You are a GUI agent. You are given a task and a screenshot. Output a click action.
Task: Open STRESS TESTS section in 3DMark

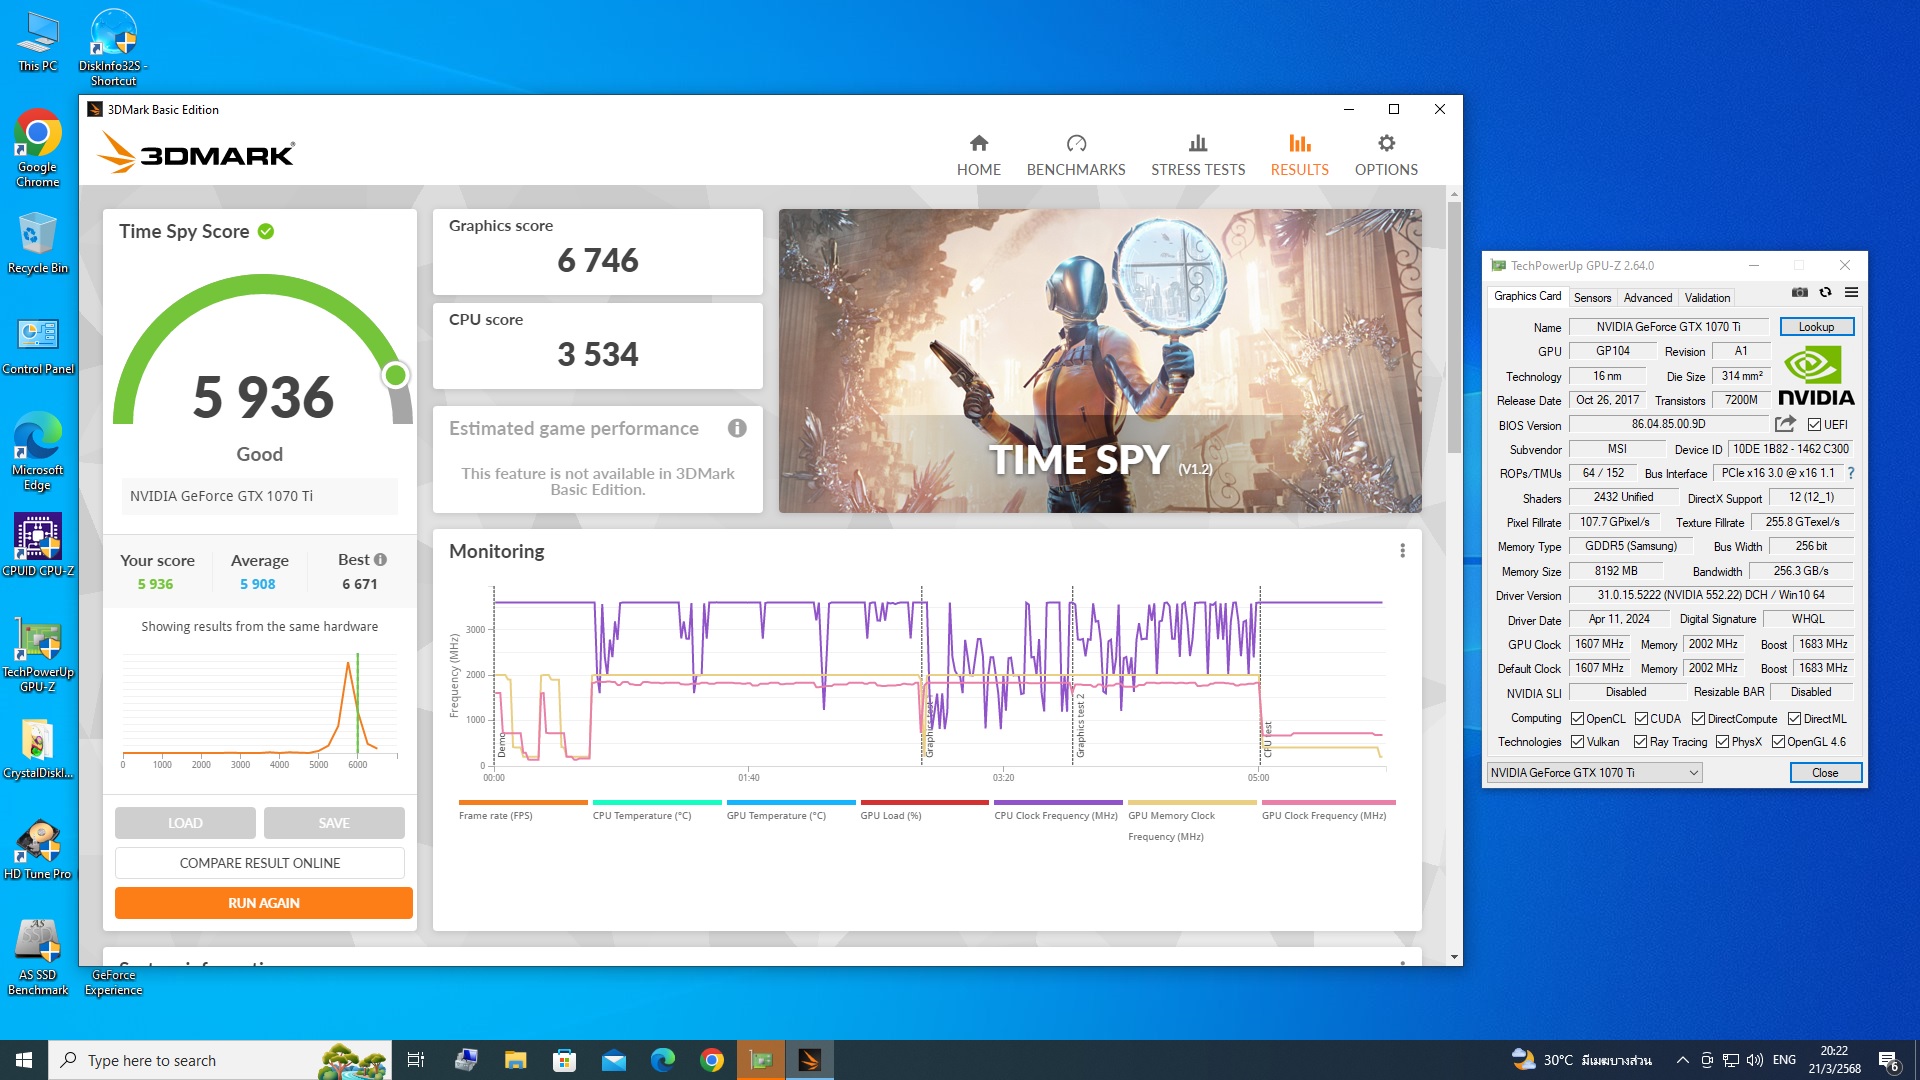[x=1198, y=156]
